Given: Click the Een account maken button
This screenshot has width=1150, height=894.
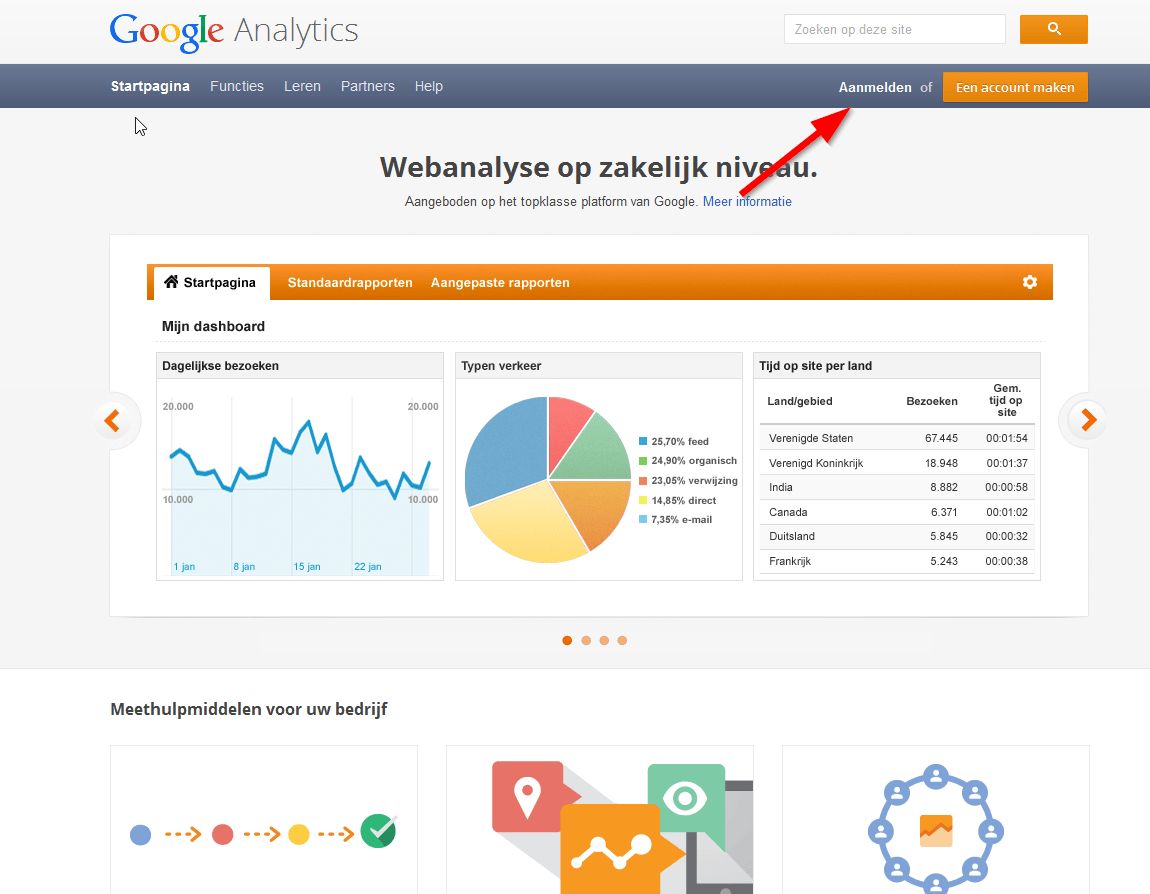Looking at the screenshot, I should coord(1015,87).
